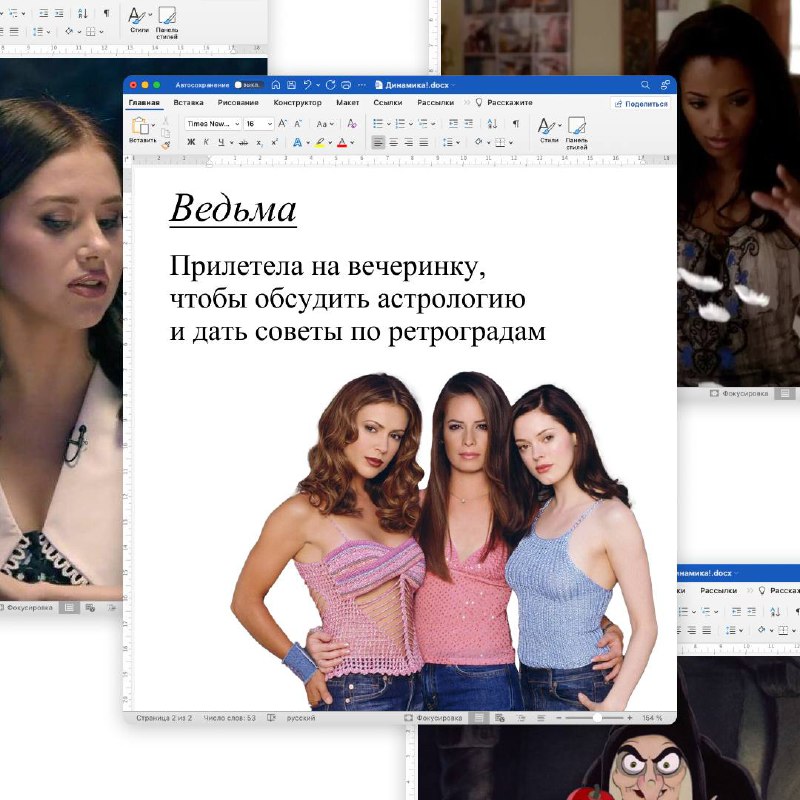Image resolution: width=800 pixels, height=800 pixels.
Task: Click the sort icon in the bottom-right background window
Action: [x=775, y=611]
